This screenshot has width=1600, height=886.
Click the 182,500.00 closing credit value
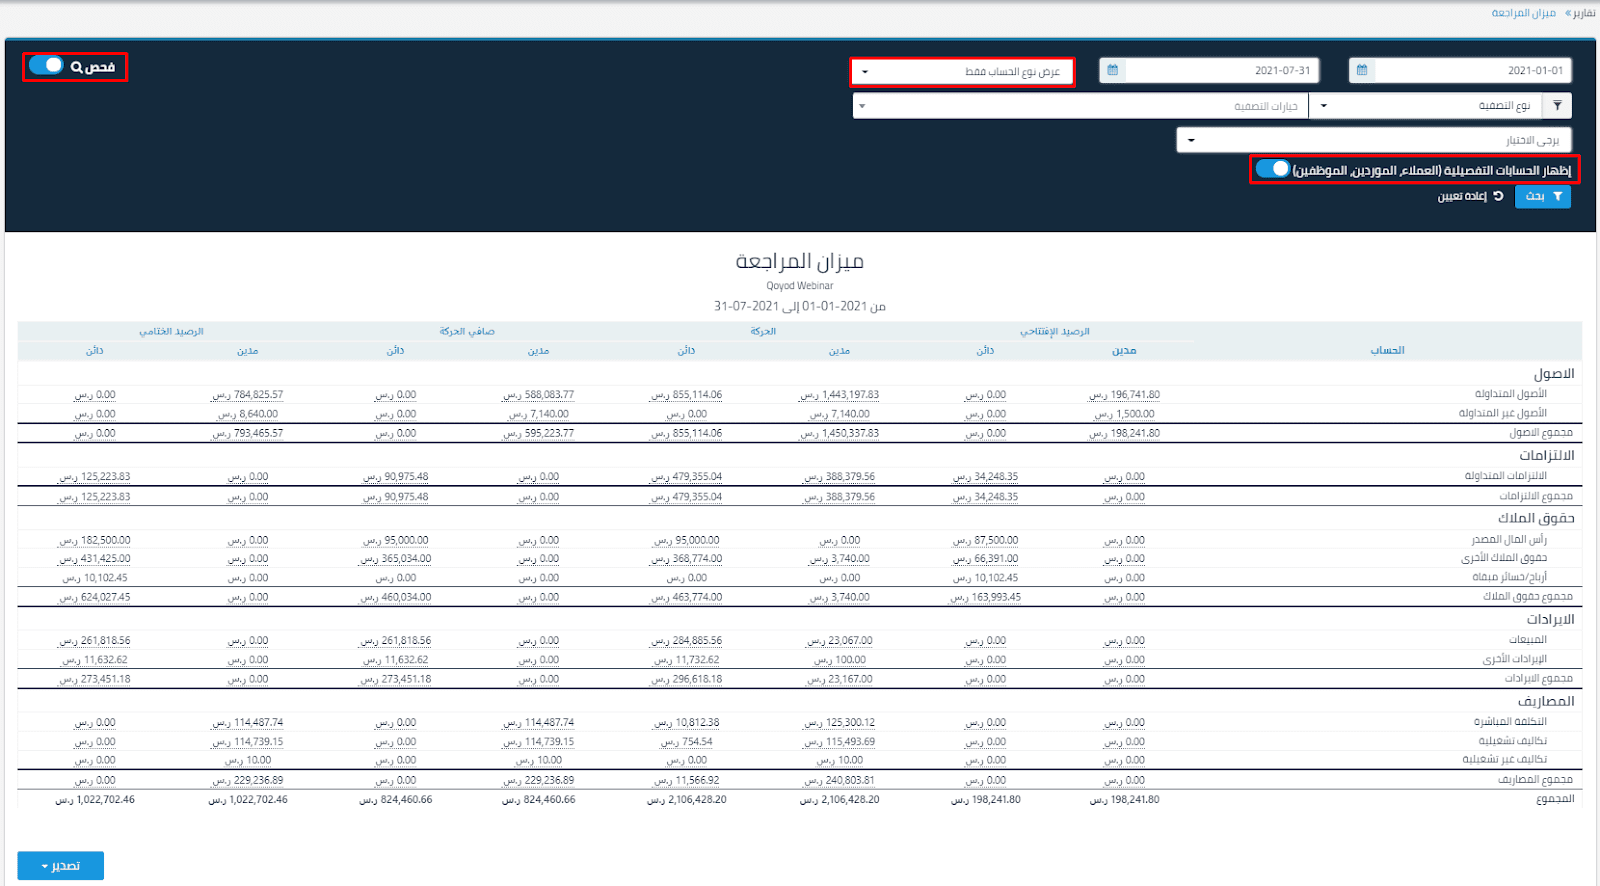(x=94, y=540)
